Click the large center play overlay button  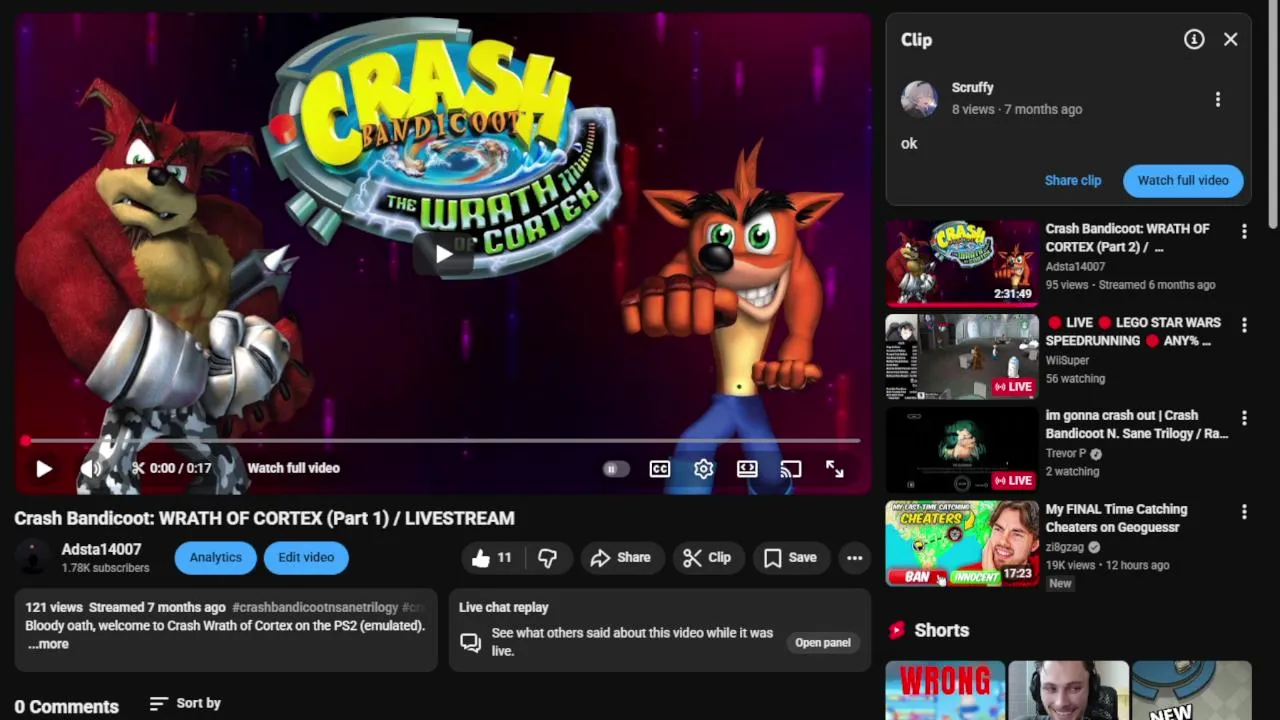coord(443,254)
